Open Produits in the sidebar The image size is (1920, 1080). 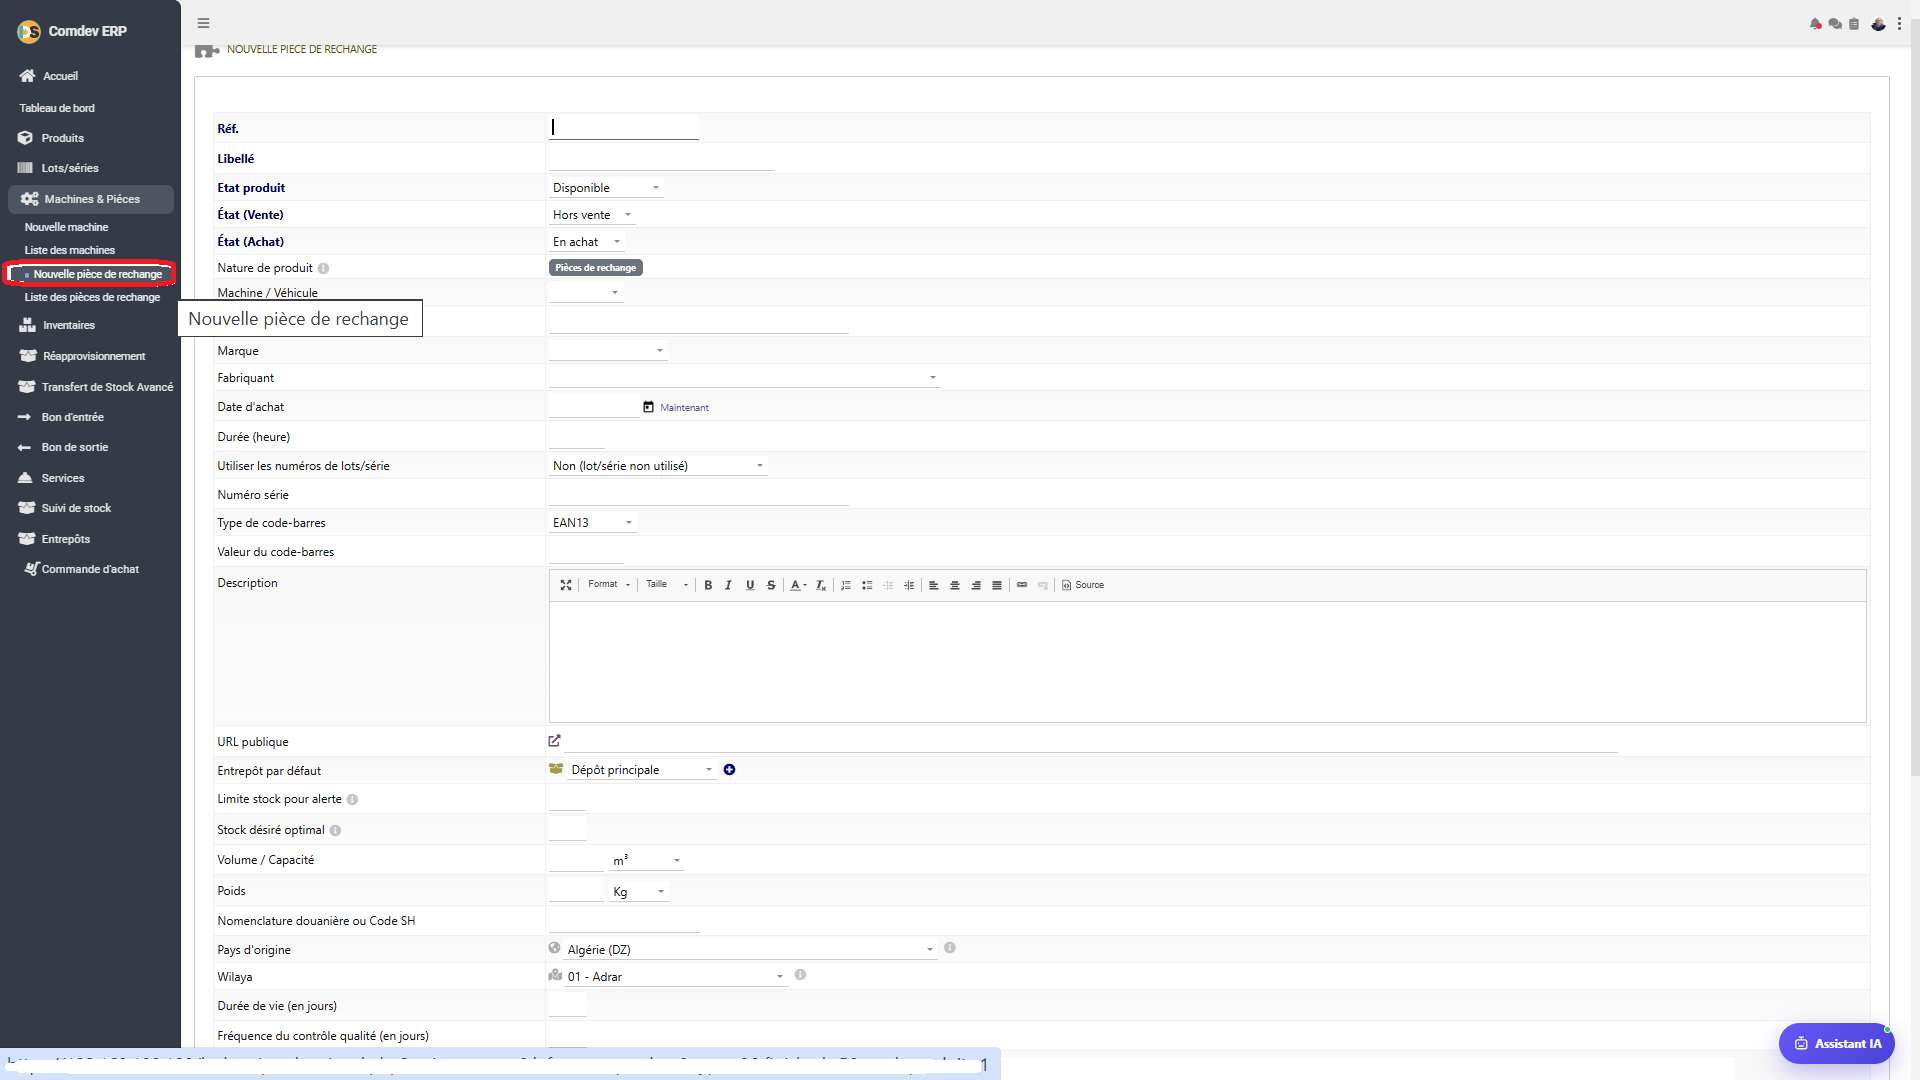[62, 138]
